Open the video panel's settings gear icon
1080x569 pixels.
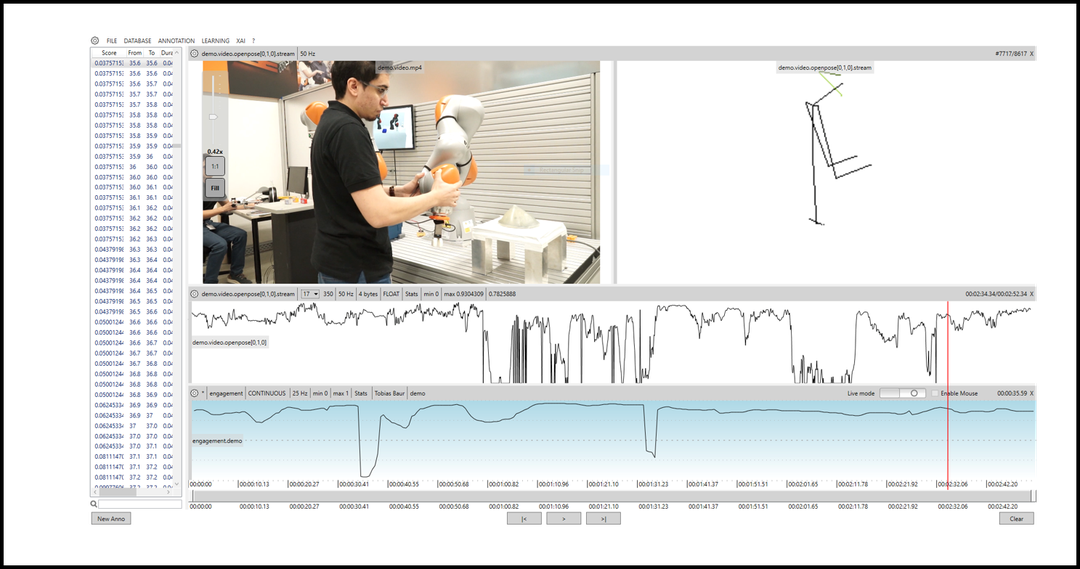pyautogui.click(x=195, y=53)
